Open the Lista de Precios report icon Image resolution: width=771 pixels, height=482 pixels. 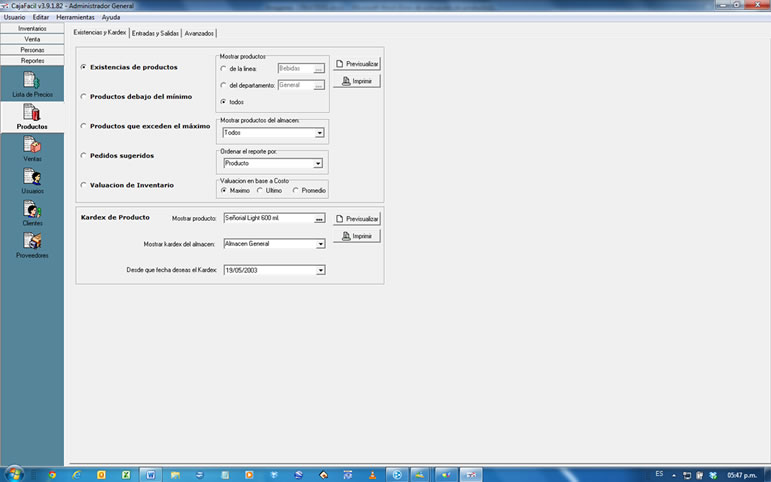32,82
